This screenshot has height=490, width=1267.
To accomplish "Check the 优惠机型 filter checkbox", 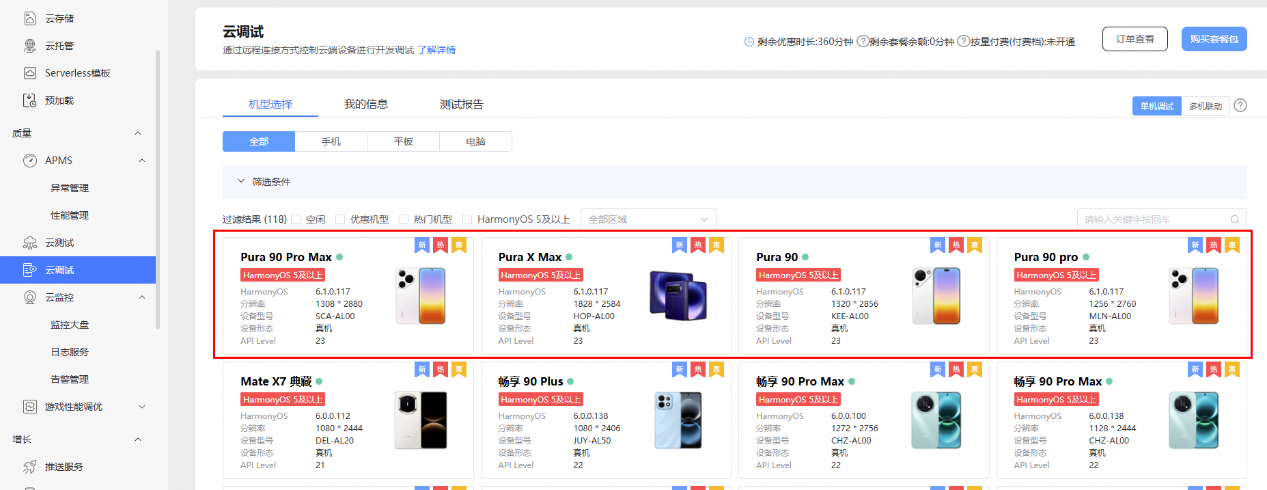I will pyautogui.click(x=340, y=219).
